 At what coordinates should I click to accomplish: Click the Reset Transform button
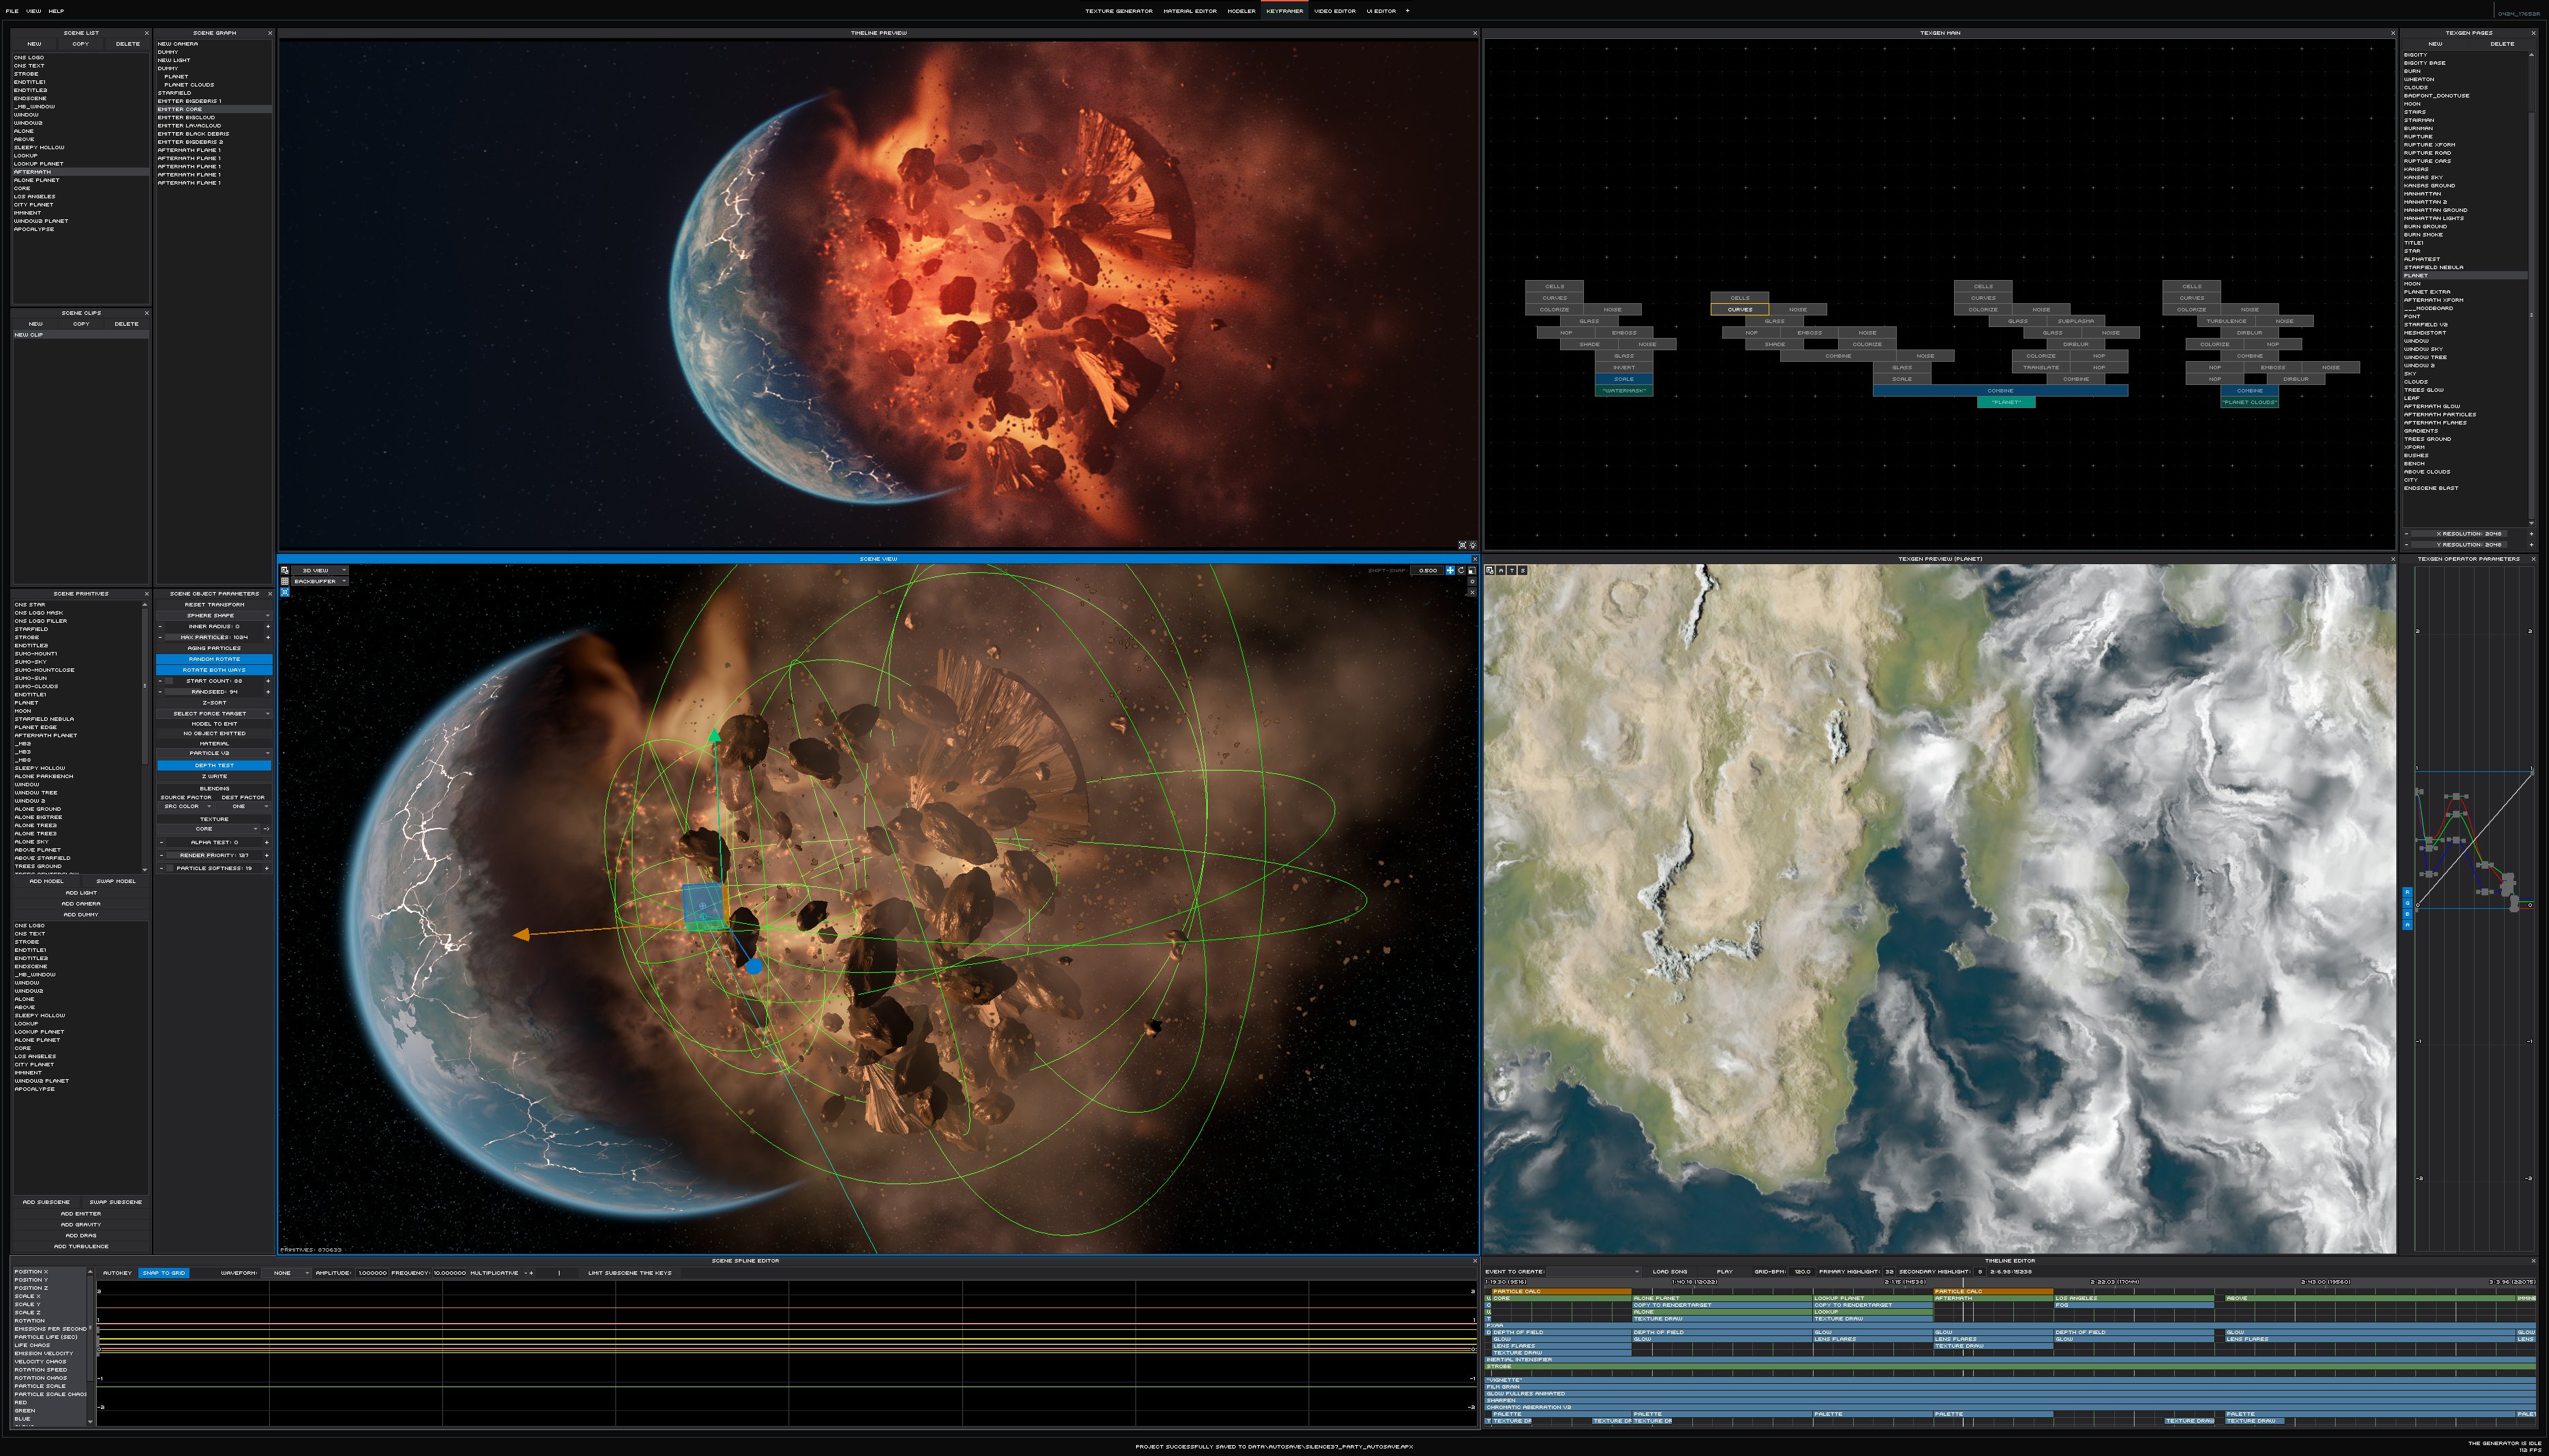(x=214, y=604)
